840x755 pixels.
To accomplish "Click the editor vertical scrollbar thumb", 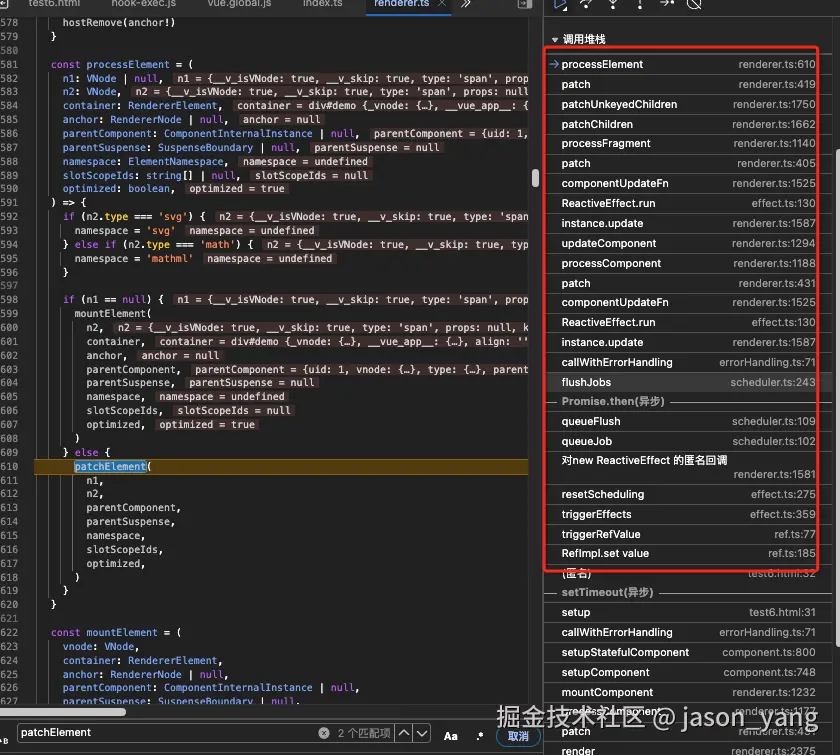I will (535, 178).
